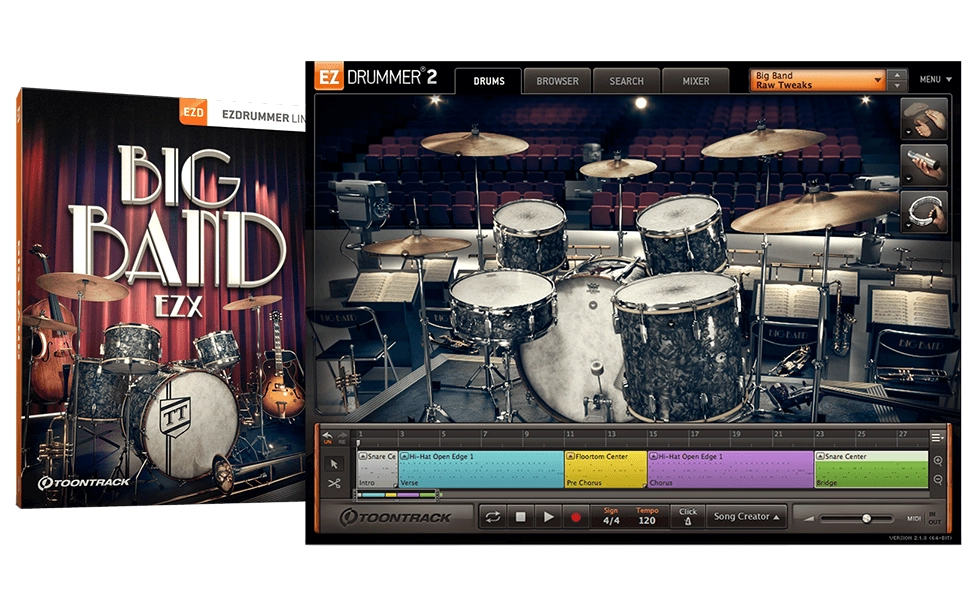Adjust the master volume slider knob
This screenshot has width=980, height=600.
866,518
